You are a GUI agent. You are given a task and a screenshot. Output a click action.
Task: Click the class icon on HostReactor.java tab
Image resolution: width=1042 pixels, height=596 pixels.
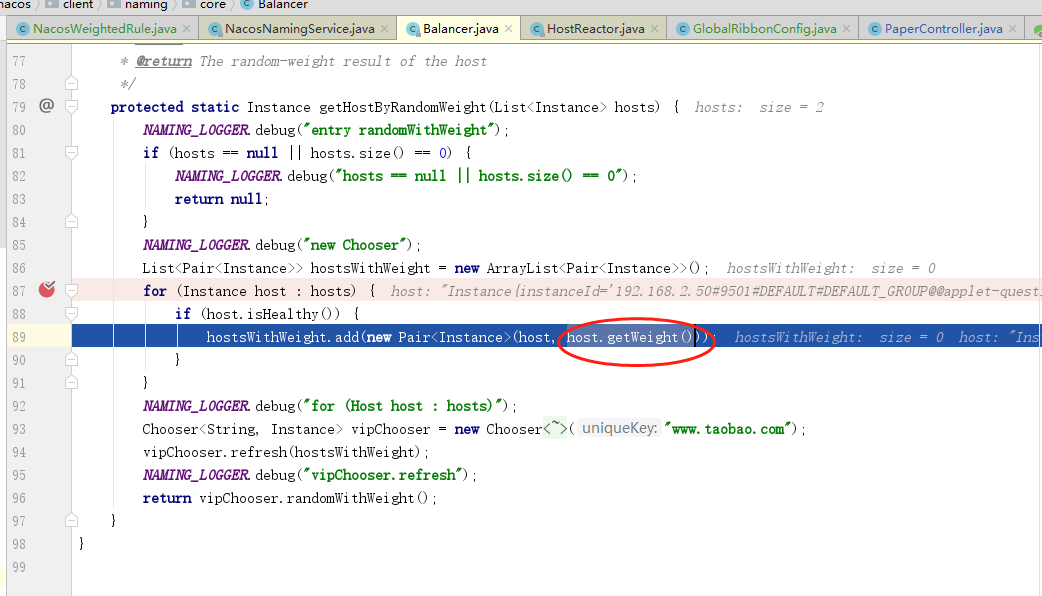click(x=537, y=29)
